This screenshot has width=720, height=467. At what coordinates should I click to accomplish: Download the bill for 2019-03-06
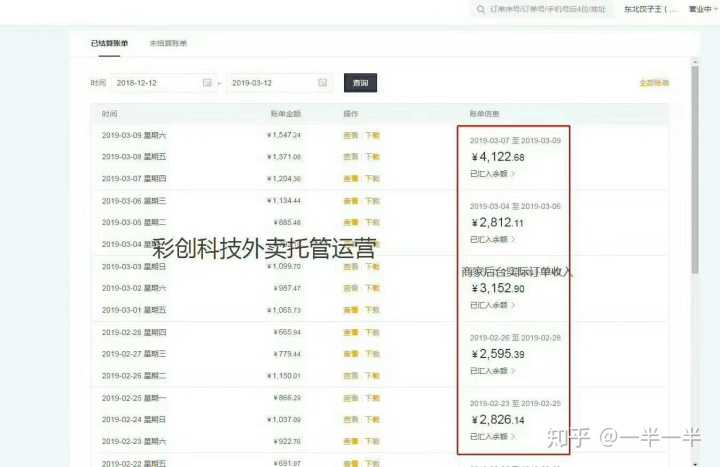pos(372,201)
